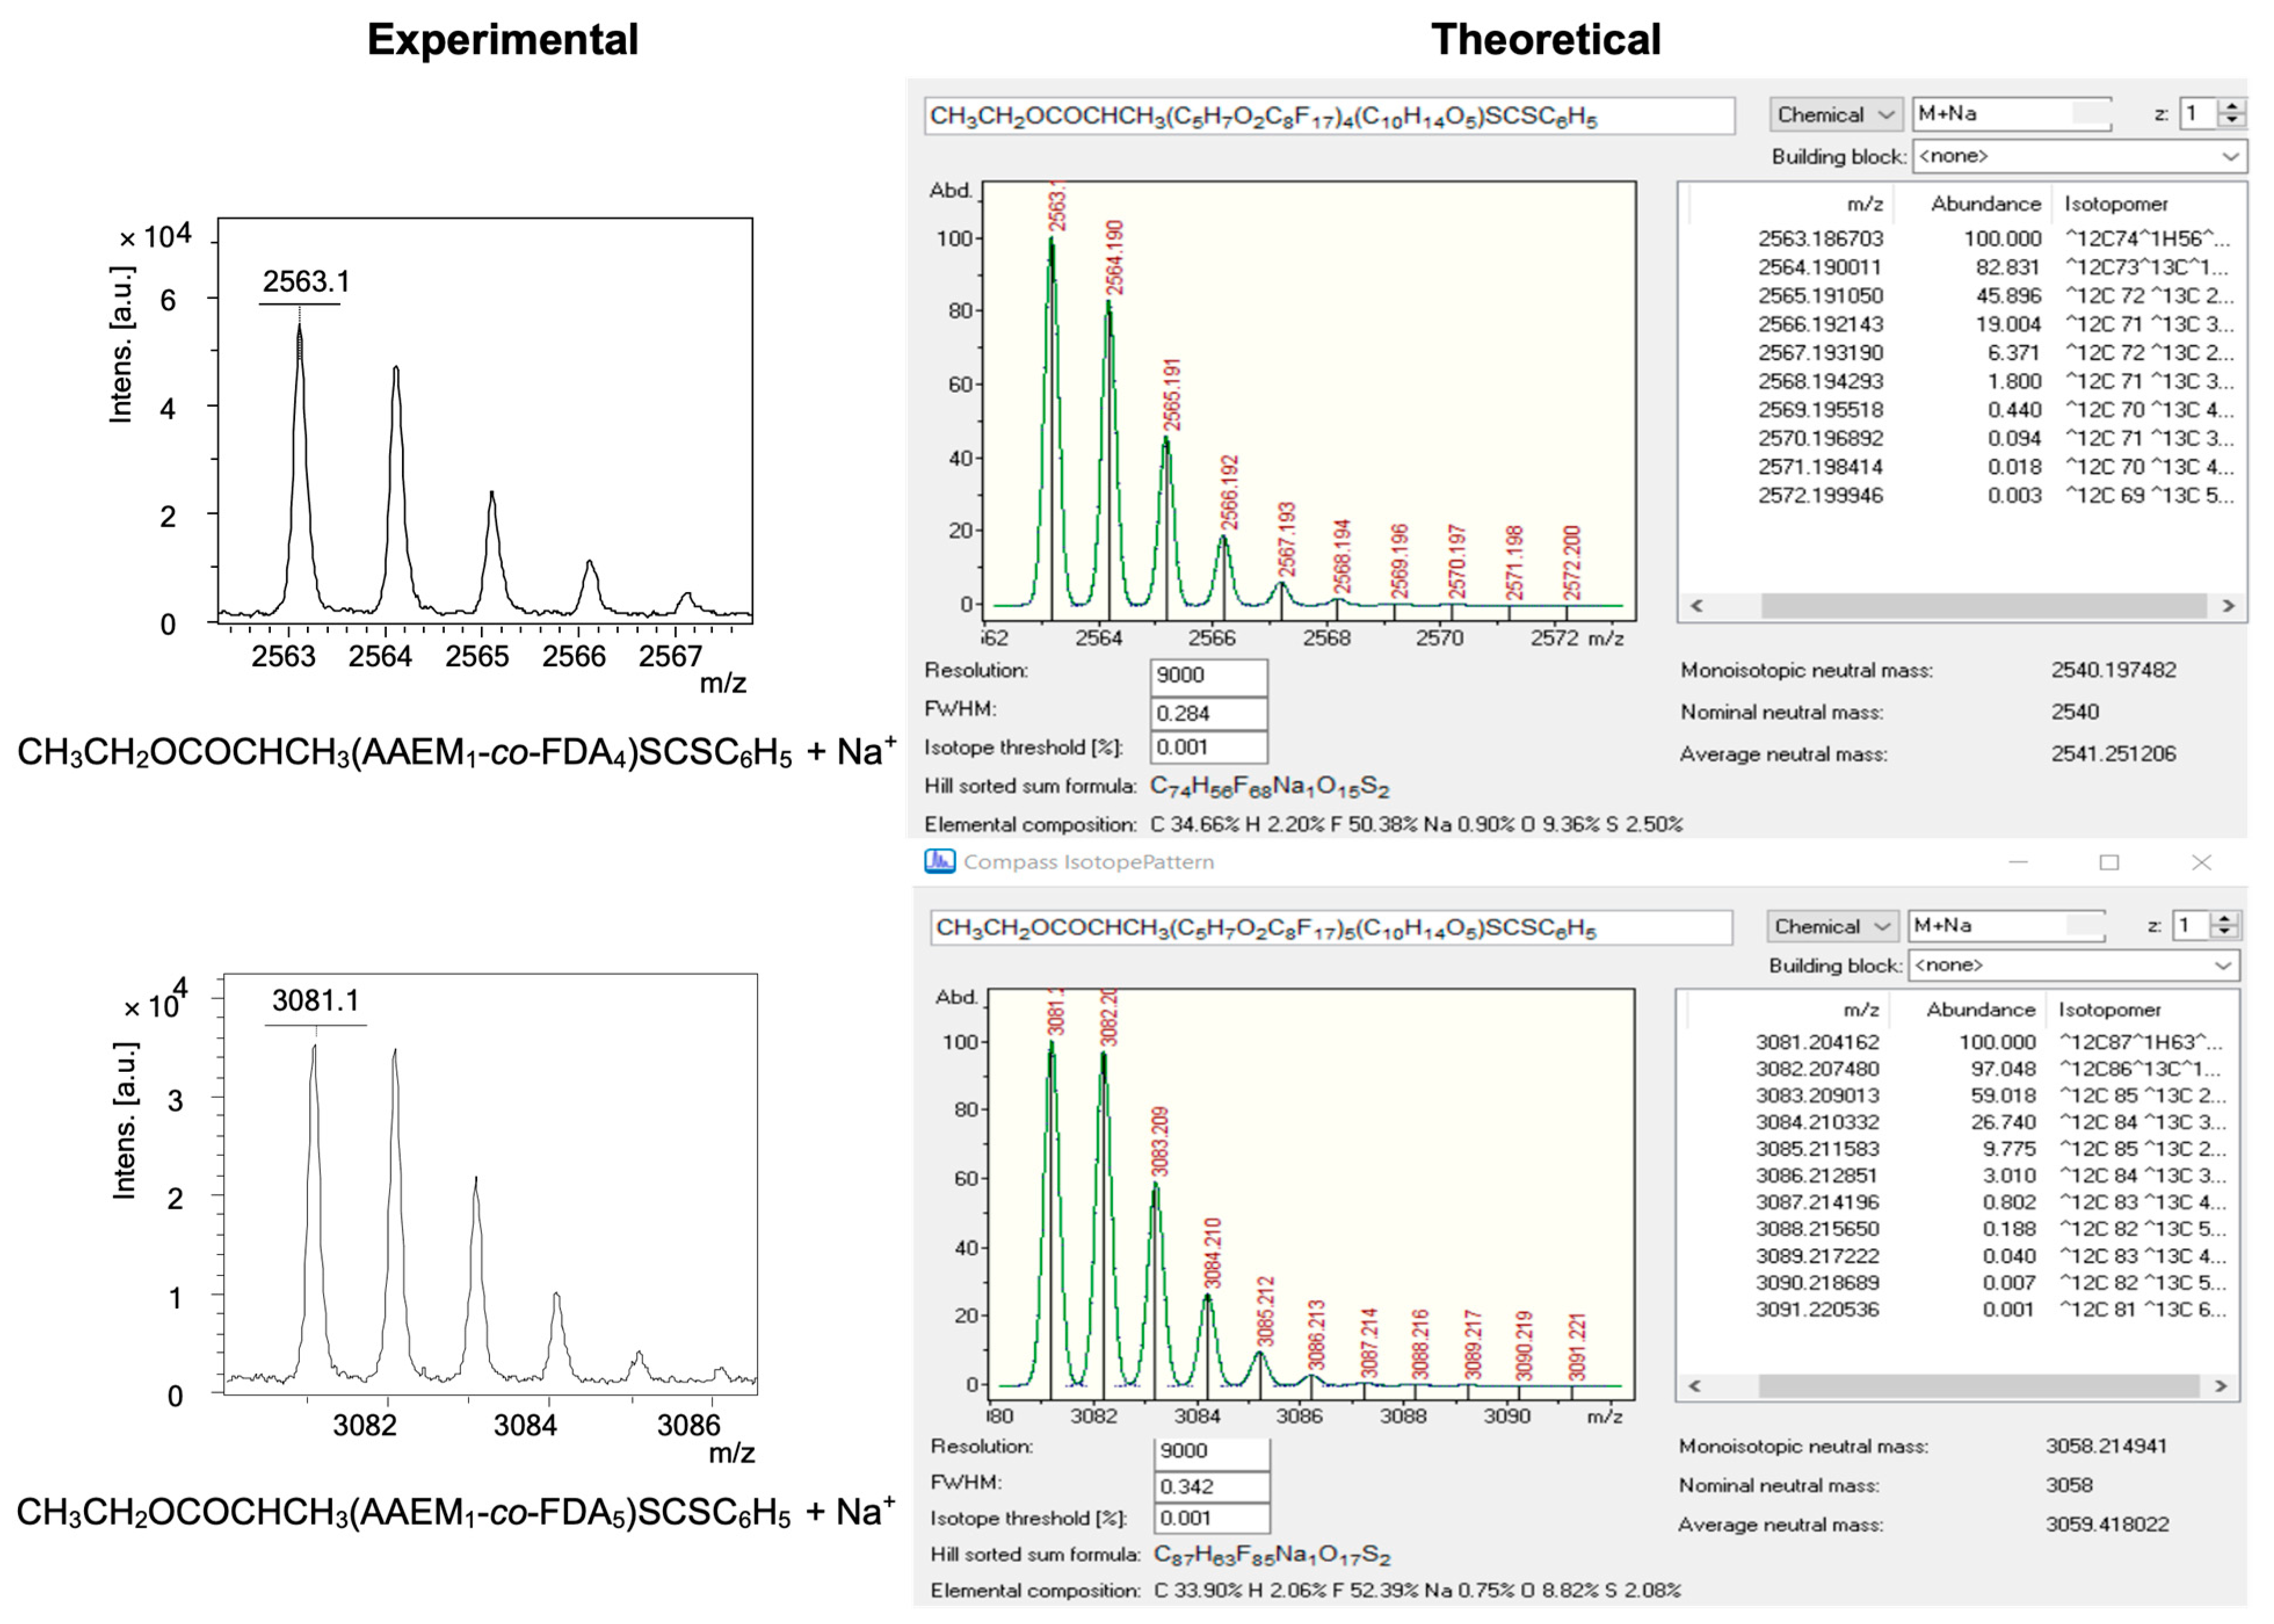2274x1624 pixels.
Task: Select row 2565.191050 in isotope table
Action: pos(1820,296)
